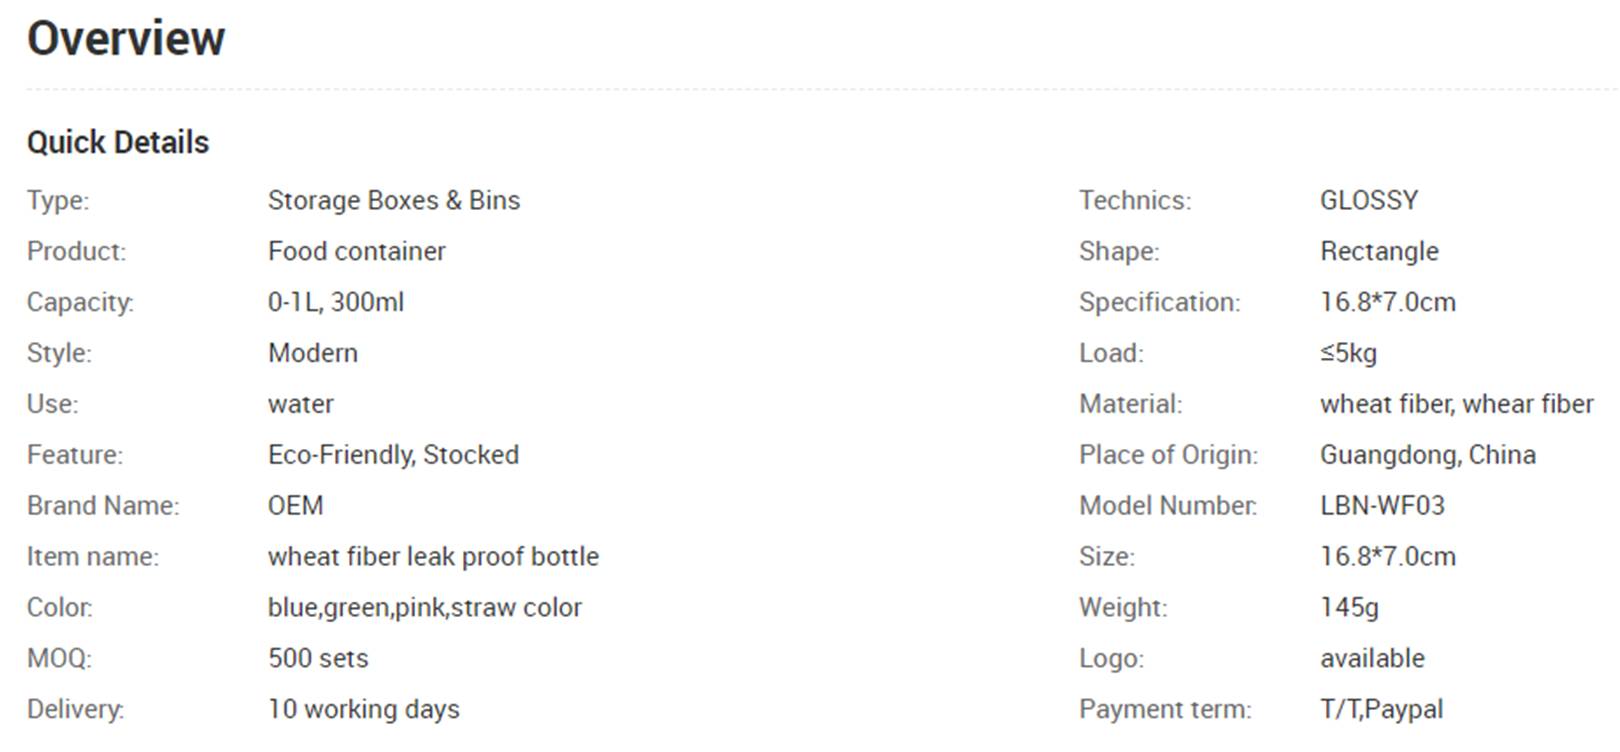Select the Quick Details subheading
Image resolution: width=1620 pixels, height=752 pixels.
coord(118,142)
